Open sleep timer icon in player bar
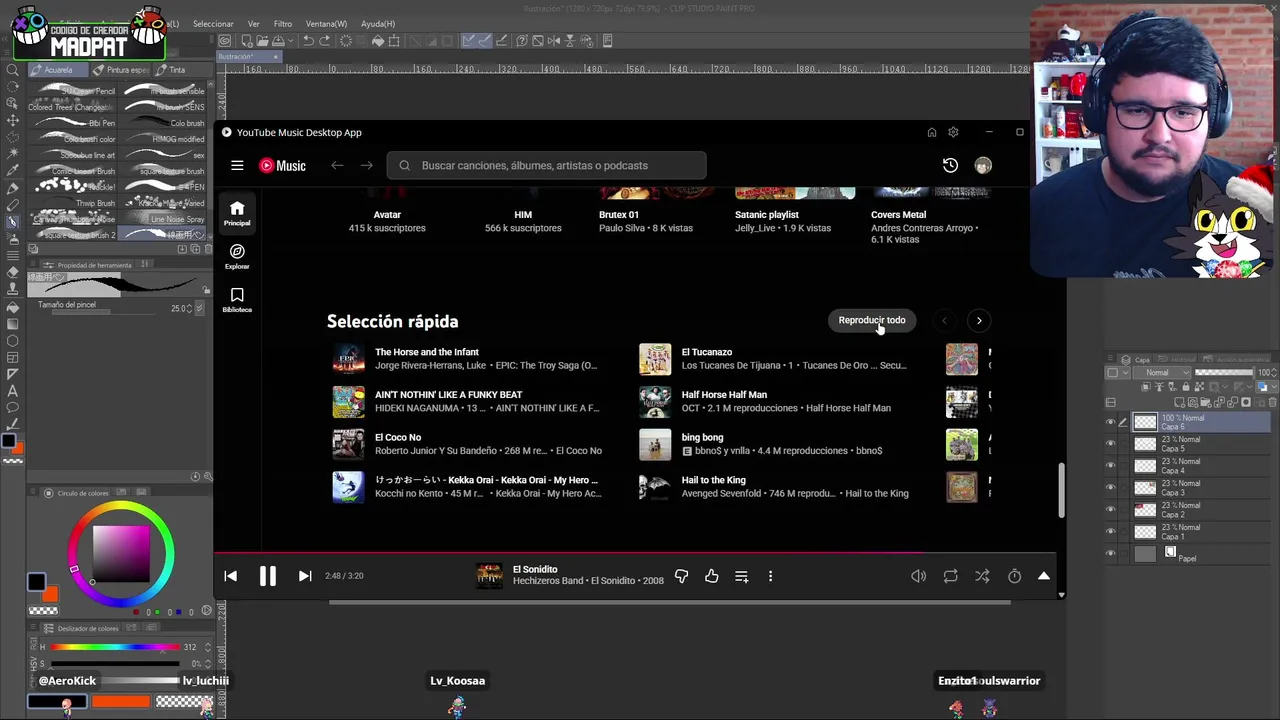 [x=1014, y=576]
